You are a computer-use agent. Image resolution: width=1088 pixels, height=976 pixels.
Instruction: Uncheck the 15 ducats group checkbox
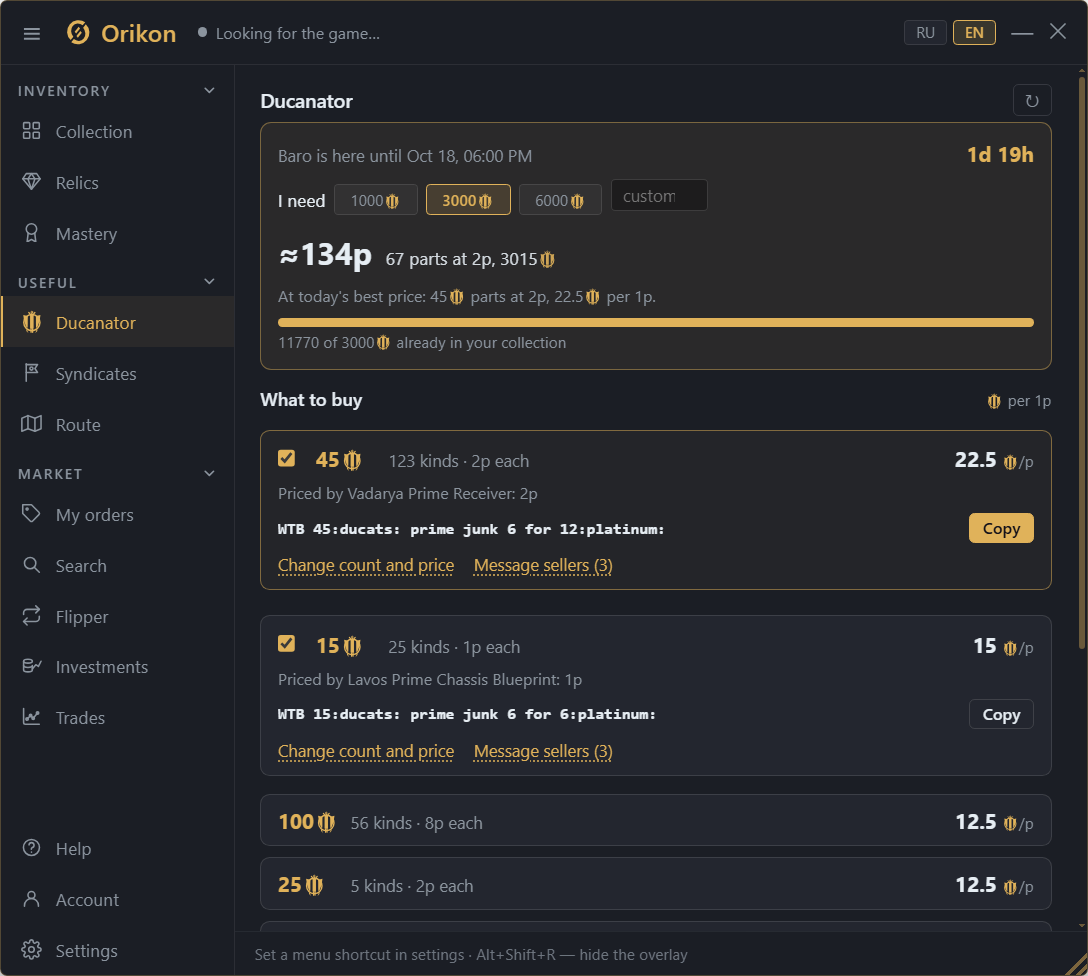click(287, 644)
